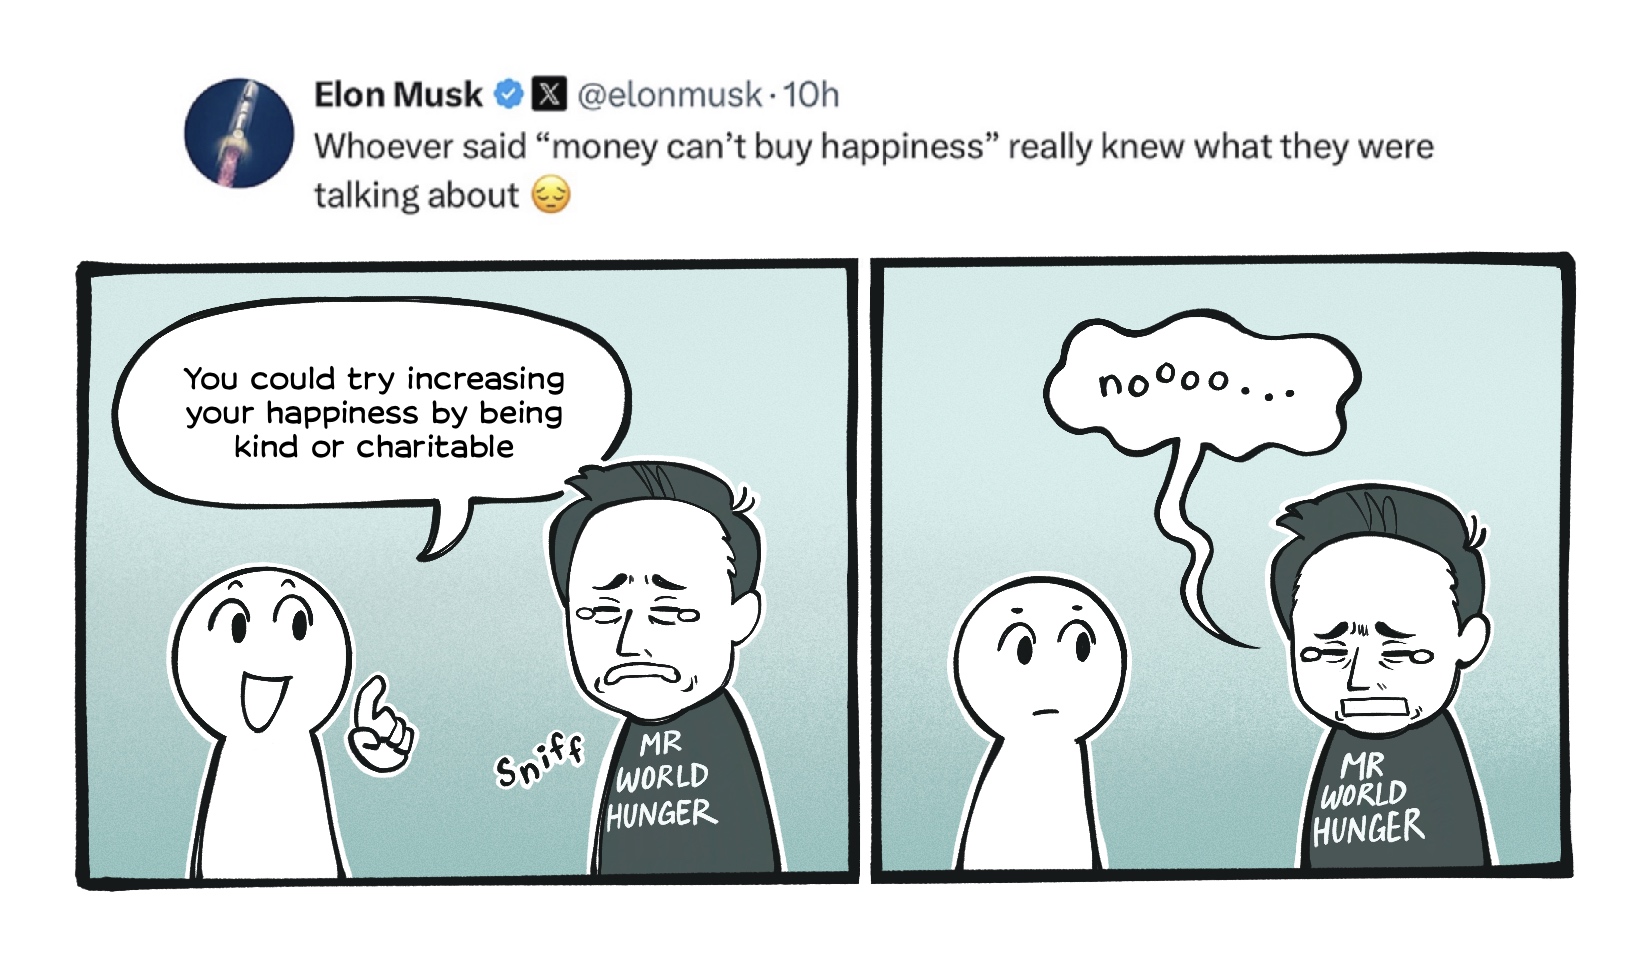The height and width of the screenshot is (965, 1652).
Task: Open the Elon Musk display name link
Action: pos(398,95)
